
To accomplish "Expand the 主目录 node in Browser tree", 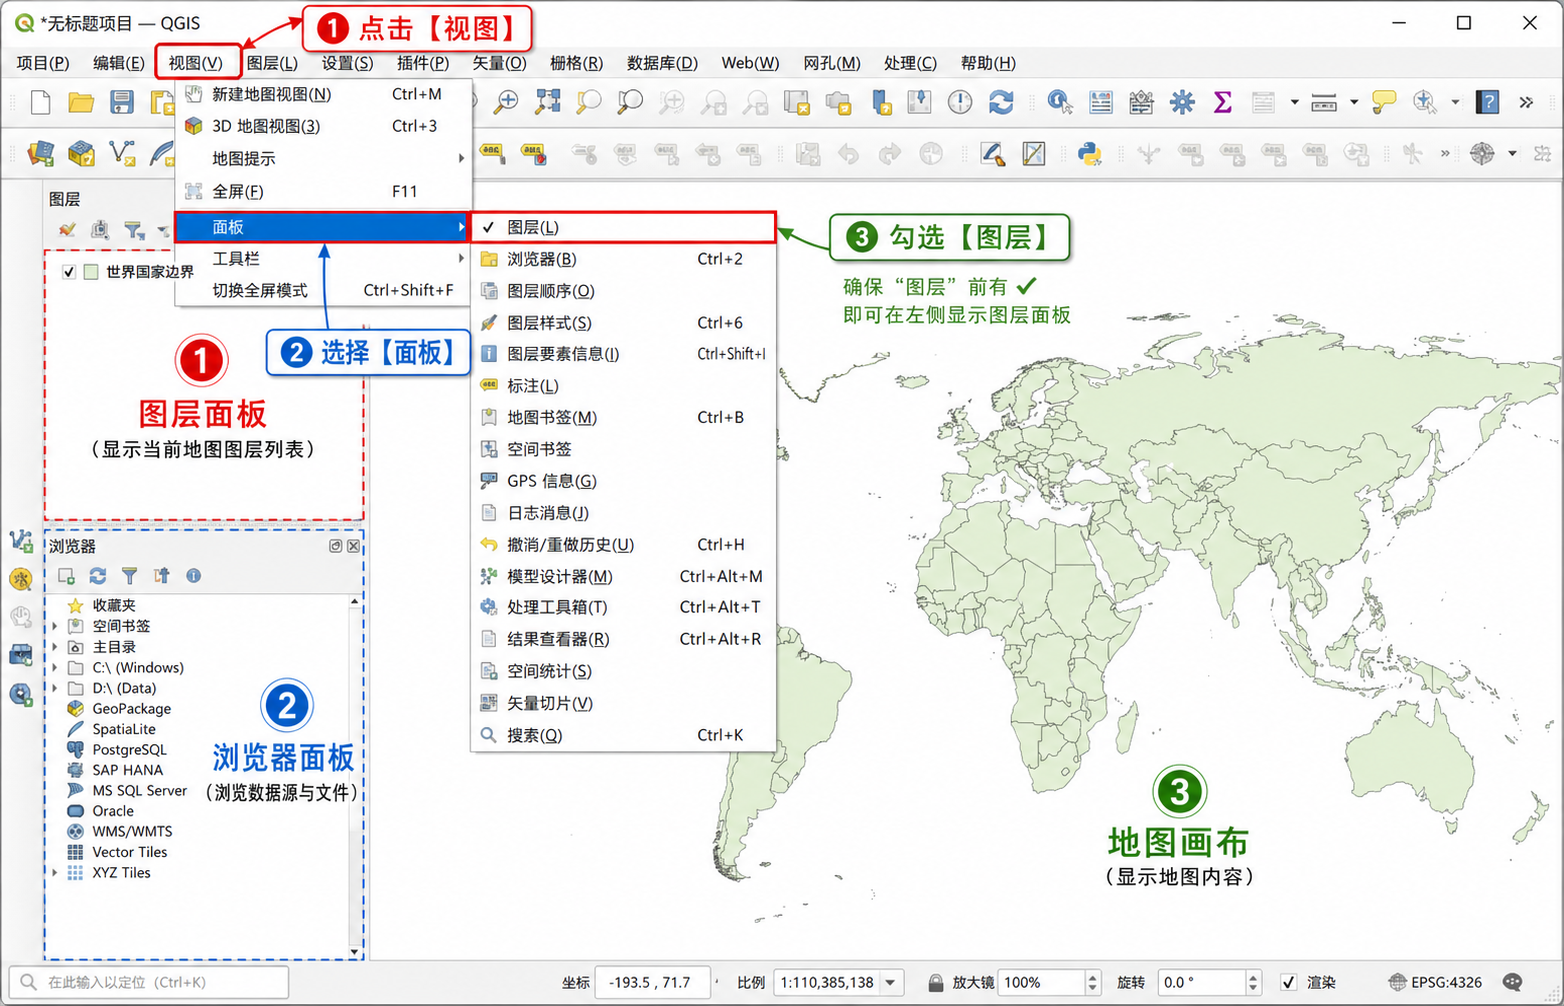I will 55,647.
